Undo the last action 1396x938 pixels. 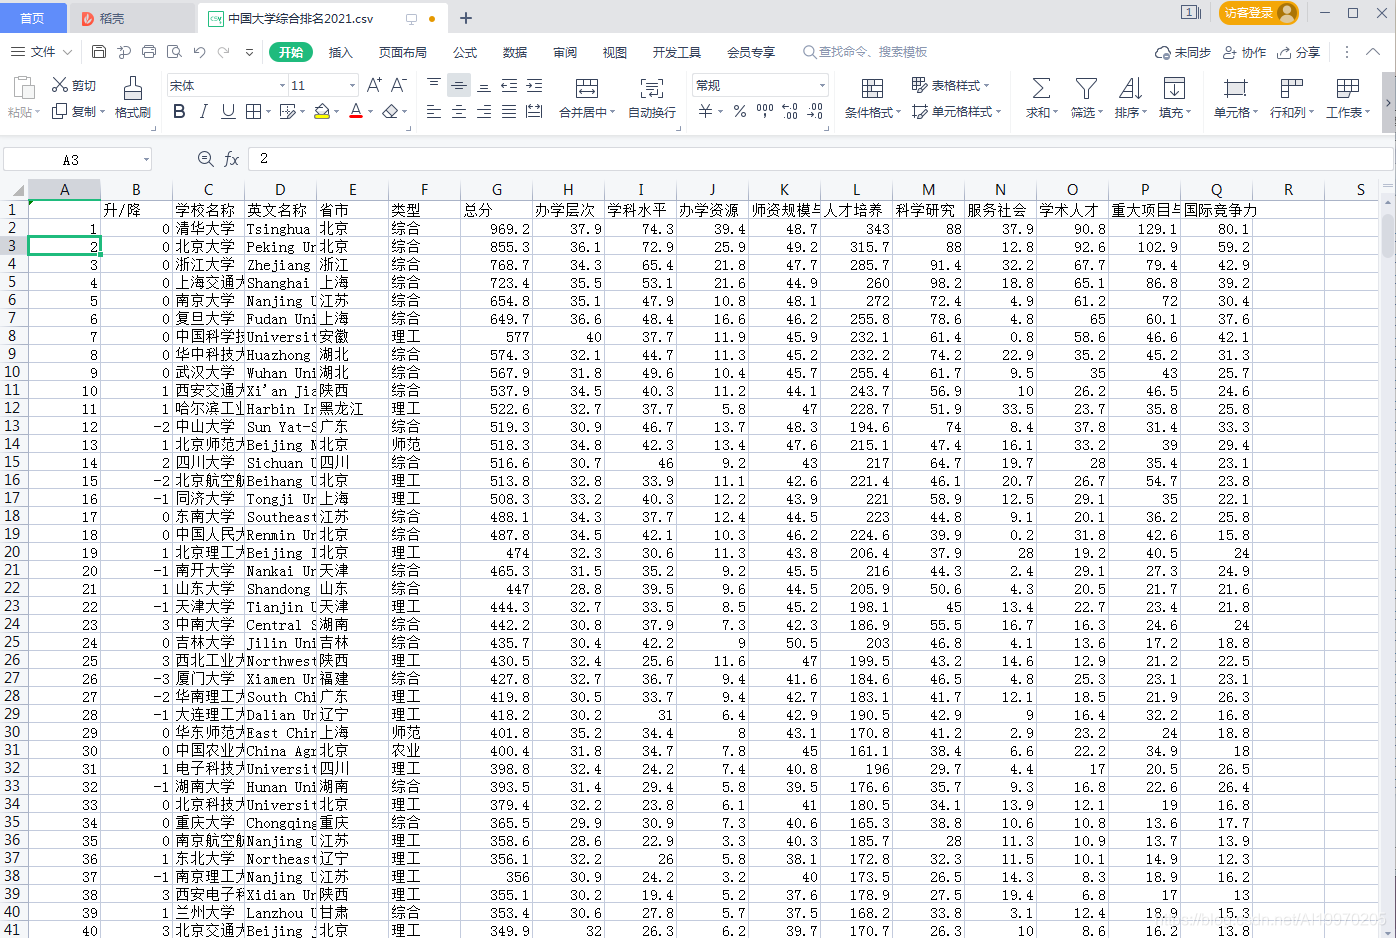[199, 52]
